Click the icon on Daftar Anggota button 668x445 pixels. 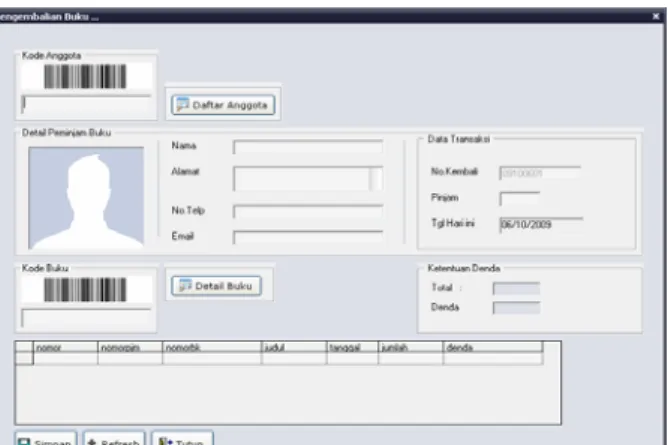coord(183,104)
